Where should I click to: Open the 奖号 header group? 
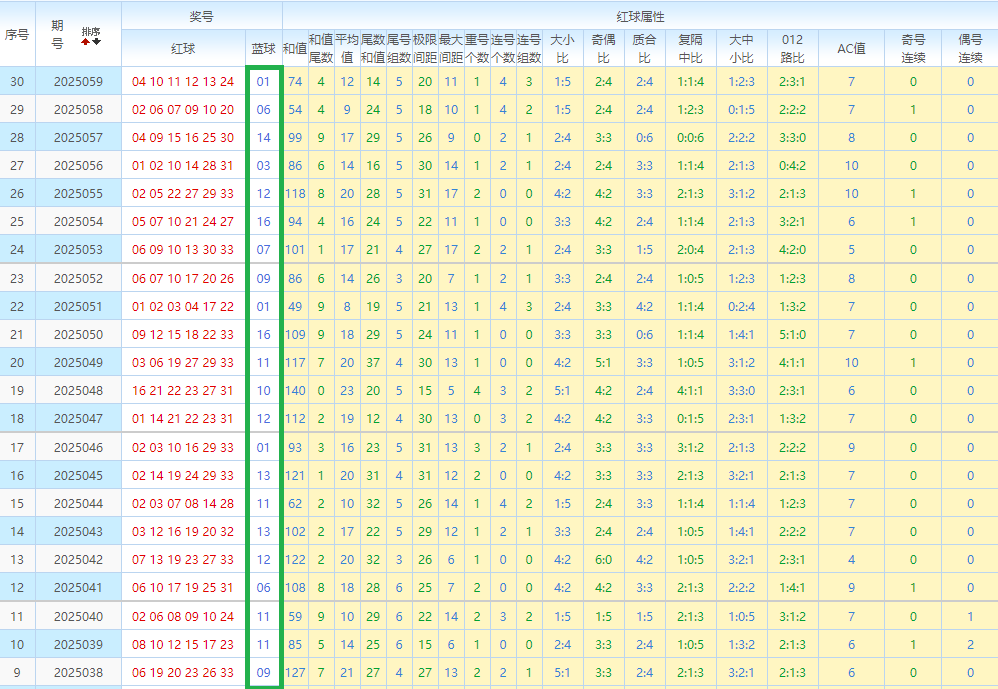202,17
